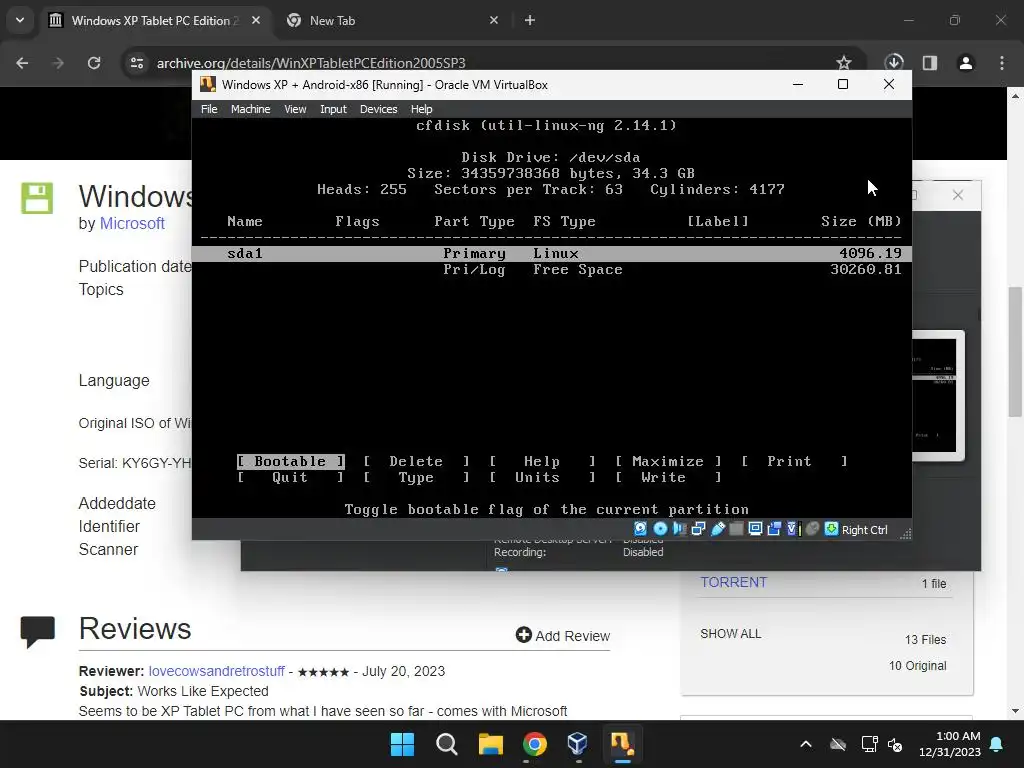Open reviewer lovecowsandretrostuff profile link

click(x=216, y=671)
